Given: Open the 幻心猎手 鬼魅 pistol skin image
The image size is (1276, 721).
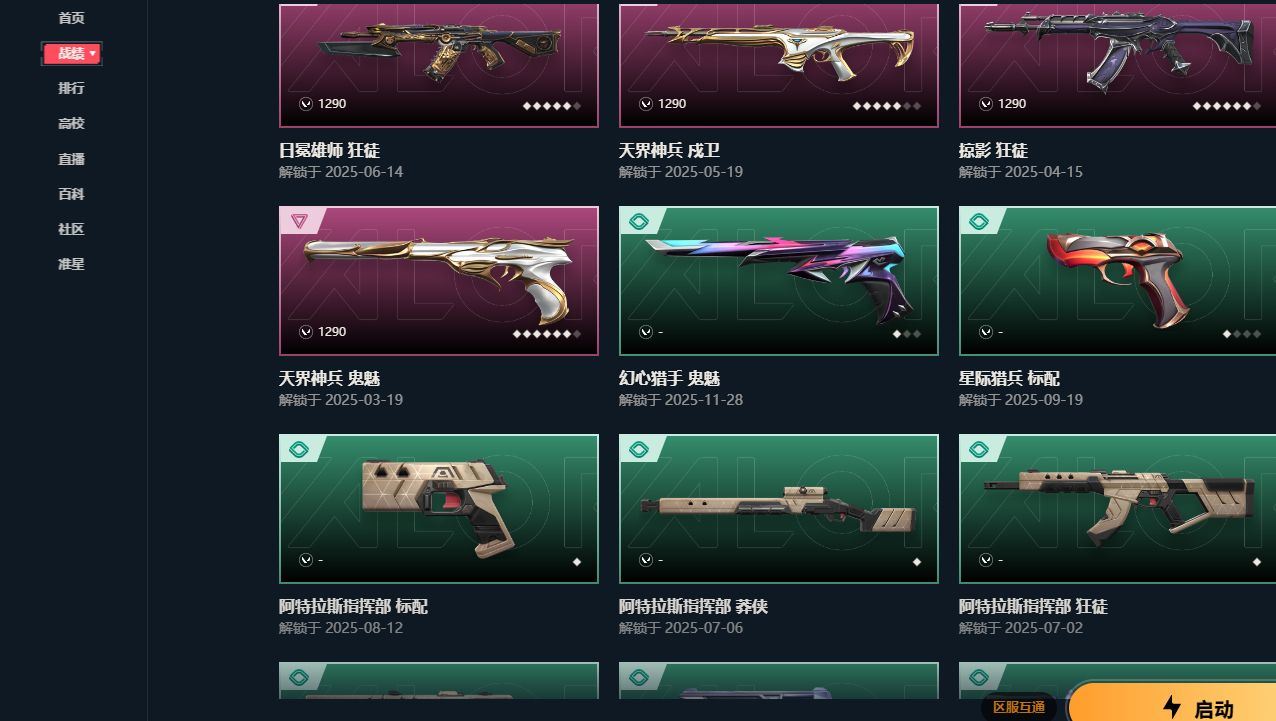Looking at the screenshot, I should [779, 281].
